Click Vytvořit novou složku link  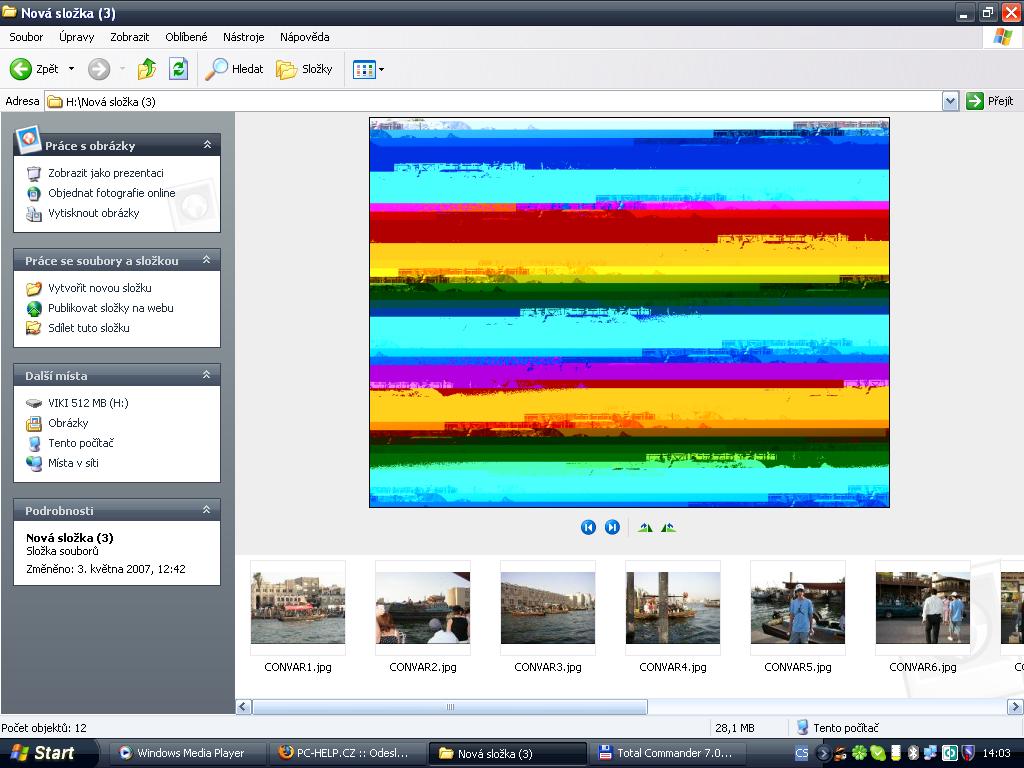pyautogui.click(x=99, y=288)
